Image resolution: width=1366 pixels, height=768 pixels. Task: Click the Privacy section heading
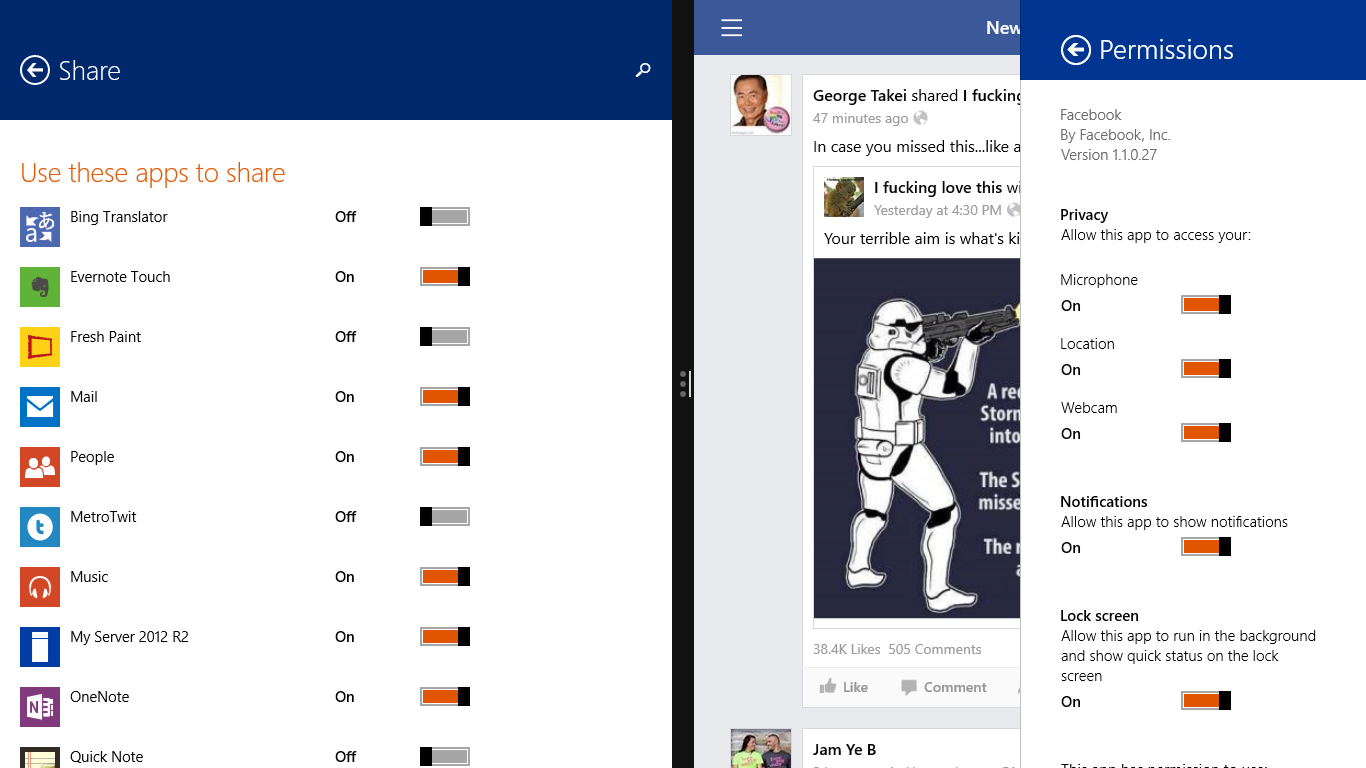pos(1084,215)
